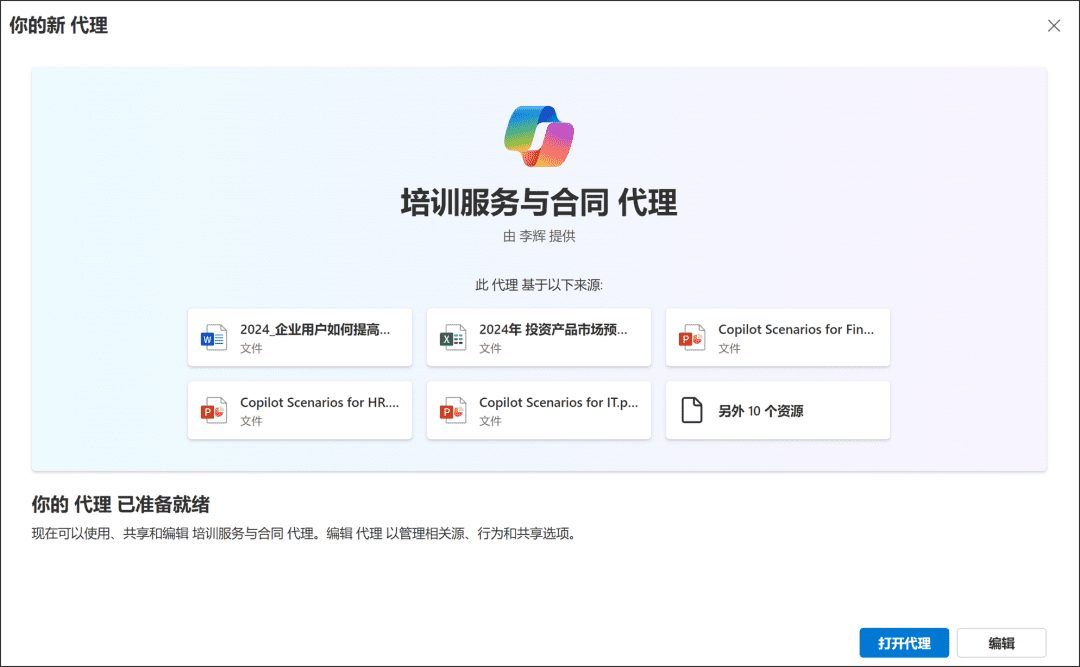Viewport: 1080px width, 667px height.
Task: Click the Copilot logo icon
Action: pyautogui.click(x=539, y=136)
